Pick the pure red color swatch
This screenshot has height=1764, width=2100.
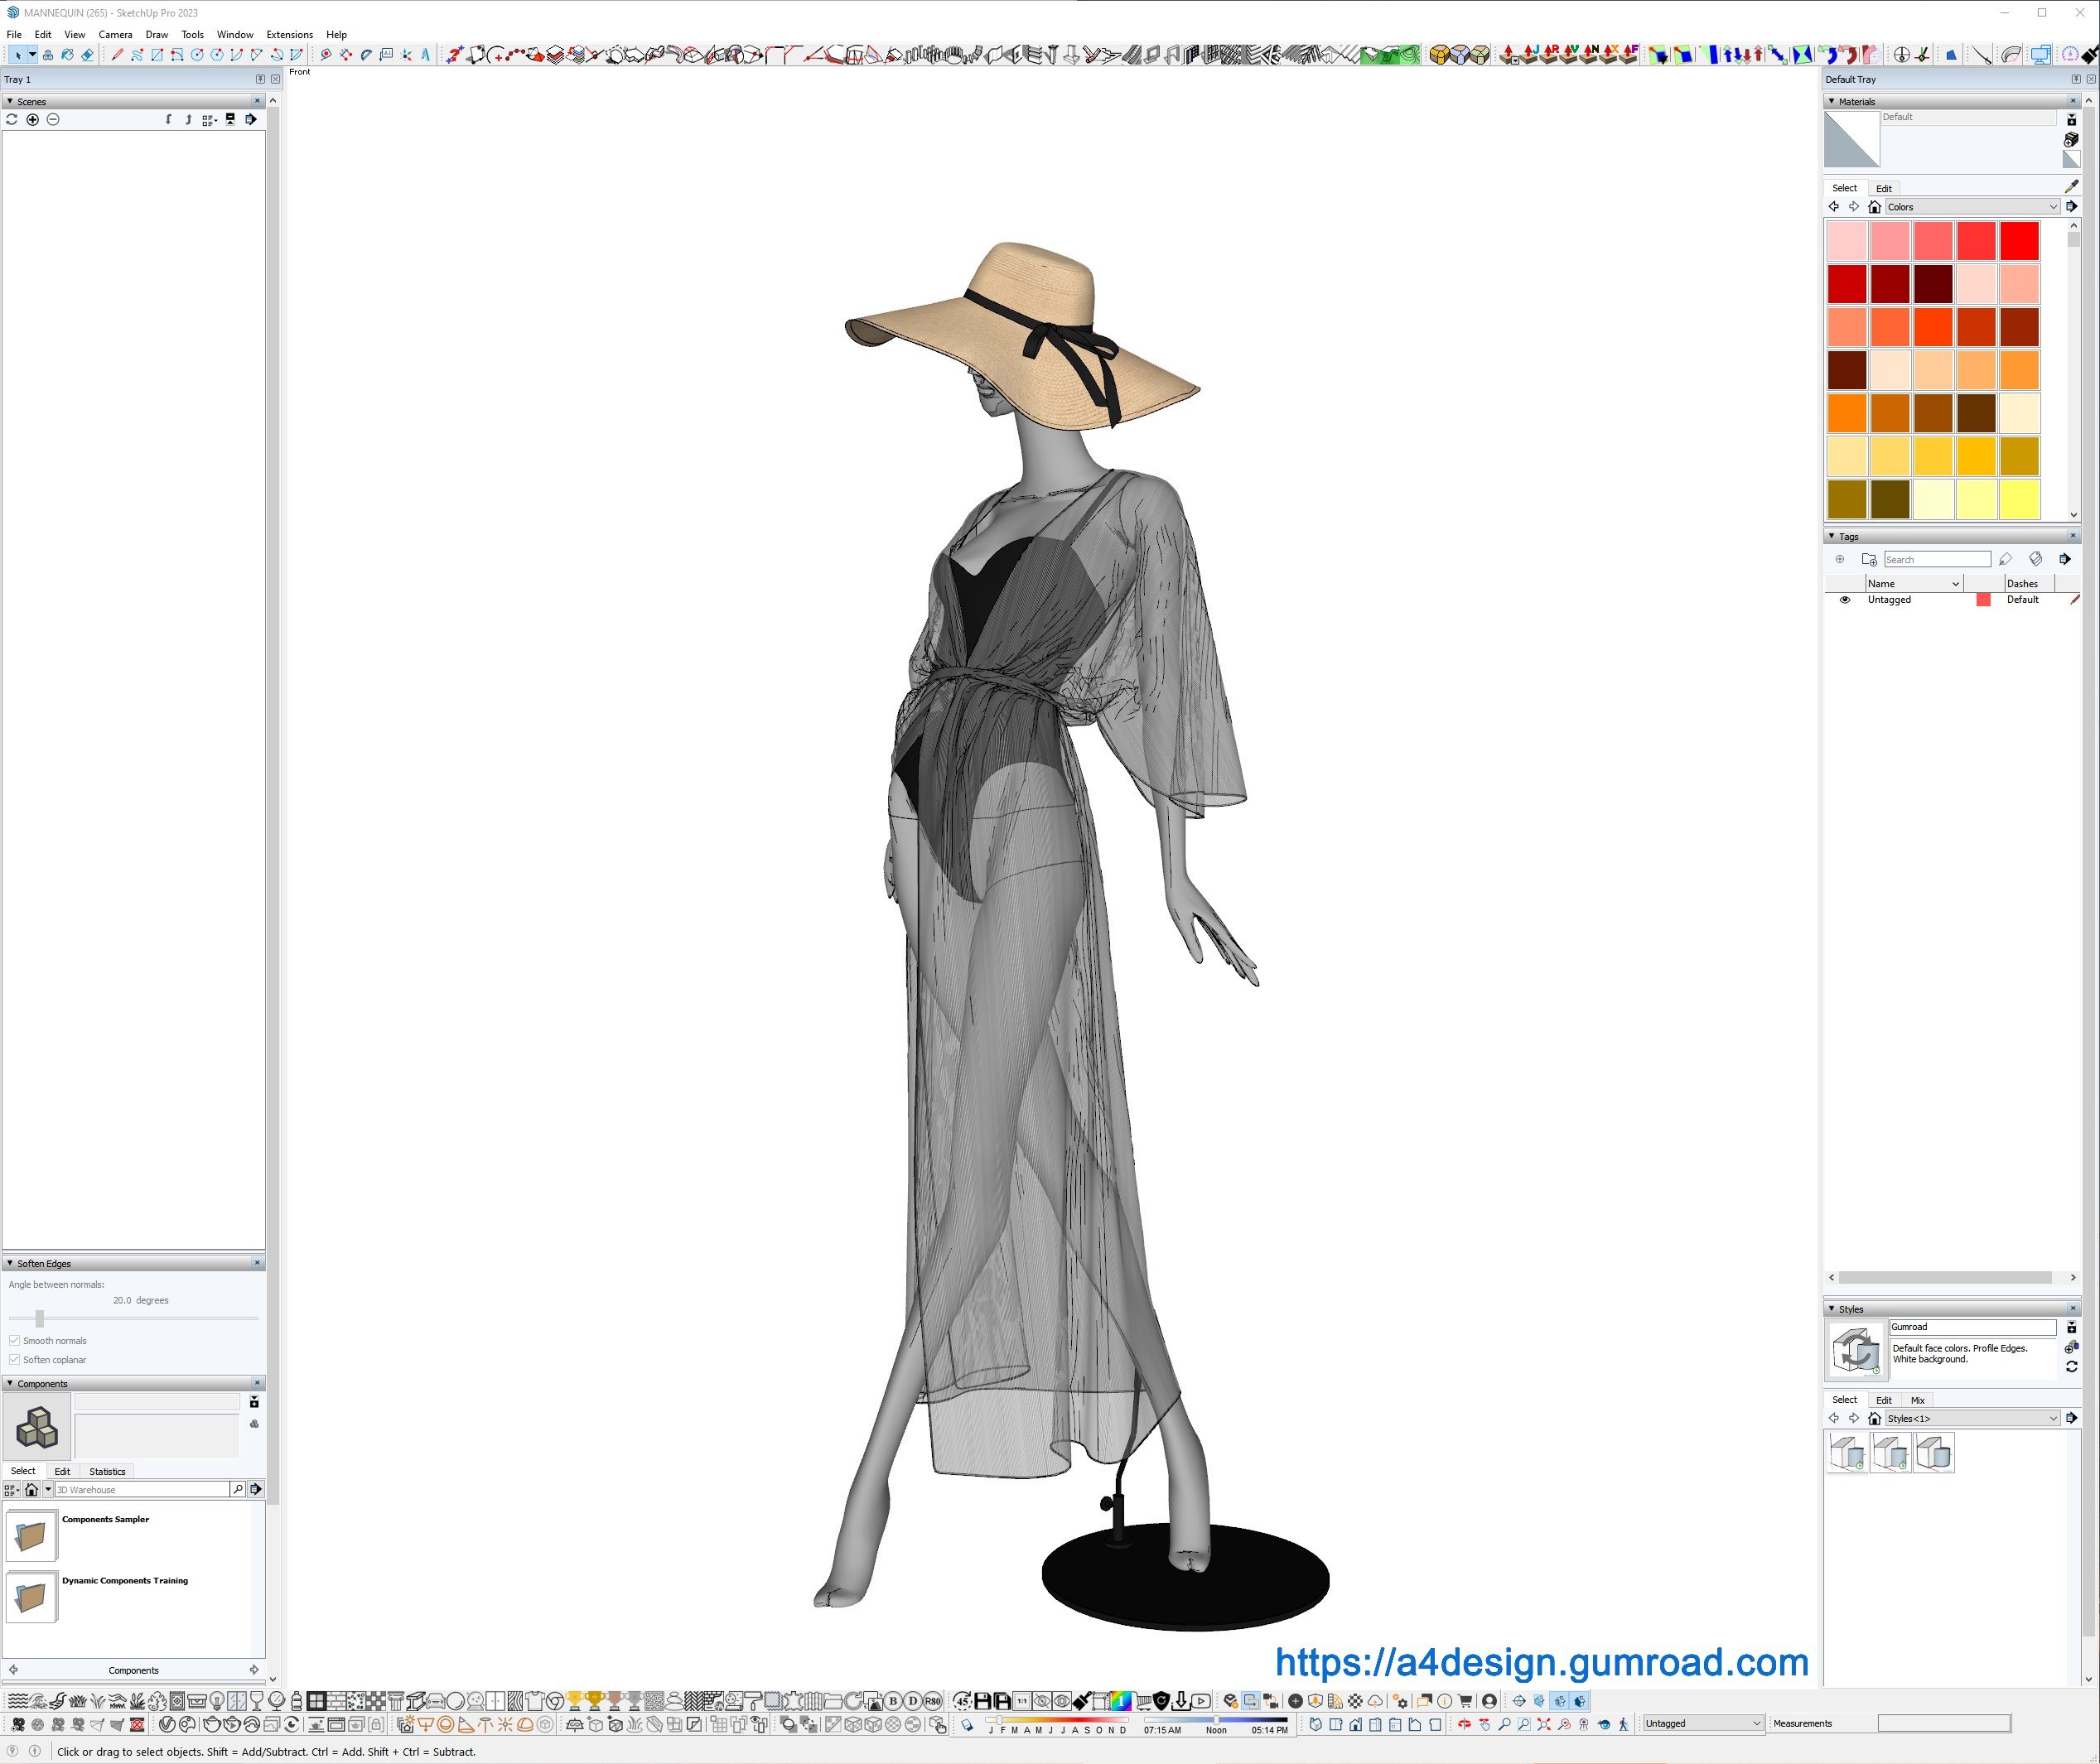click(2019, 241)
